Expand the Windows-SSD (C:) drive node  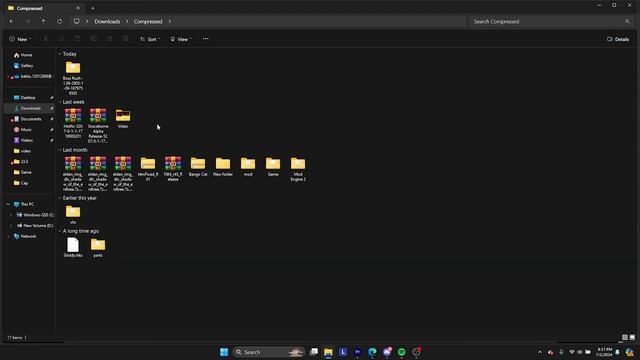point(11,215)
